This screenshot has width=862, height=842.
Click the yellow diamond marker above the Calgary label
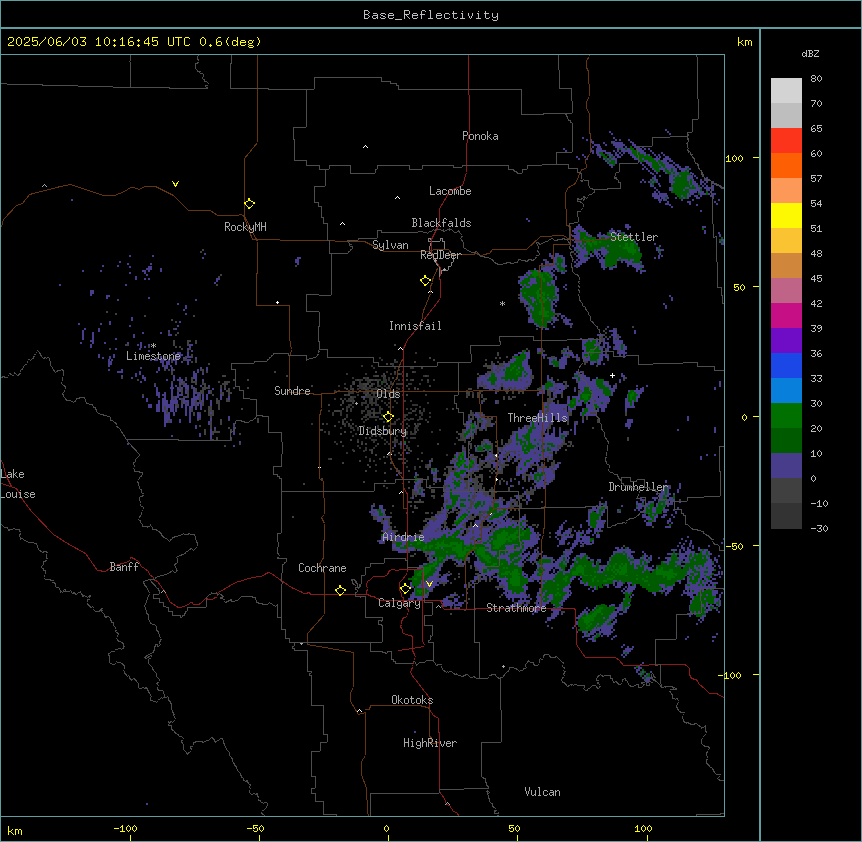[x=405, y=589]
